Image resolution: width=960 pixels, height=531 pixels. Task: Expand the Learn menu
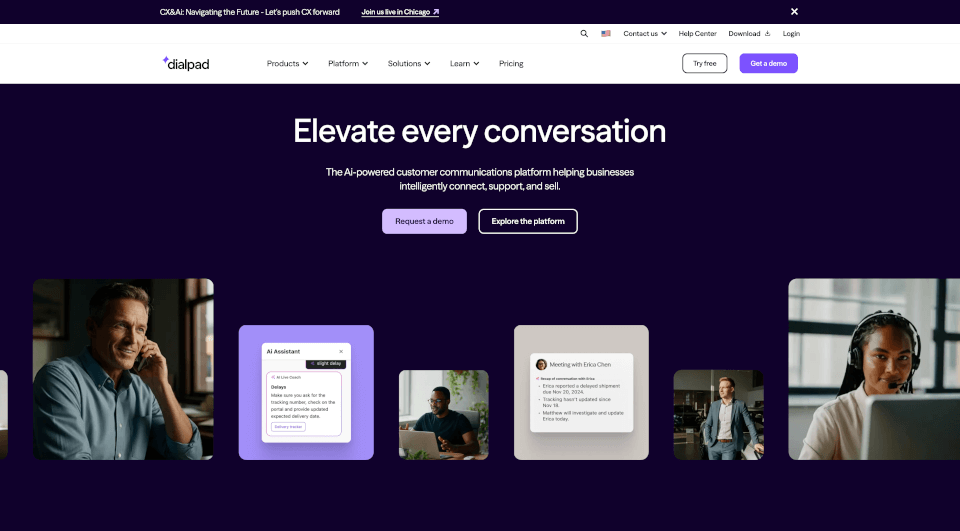pyautogui.click(x=464, y=64)
